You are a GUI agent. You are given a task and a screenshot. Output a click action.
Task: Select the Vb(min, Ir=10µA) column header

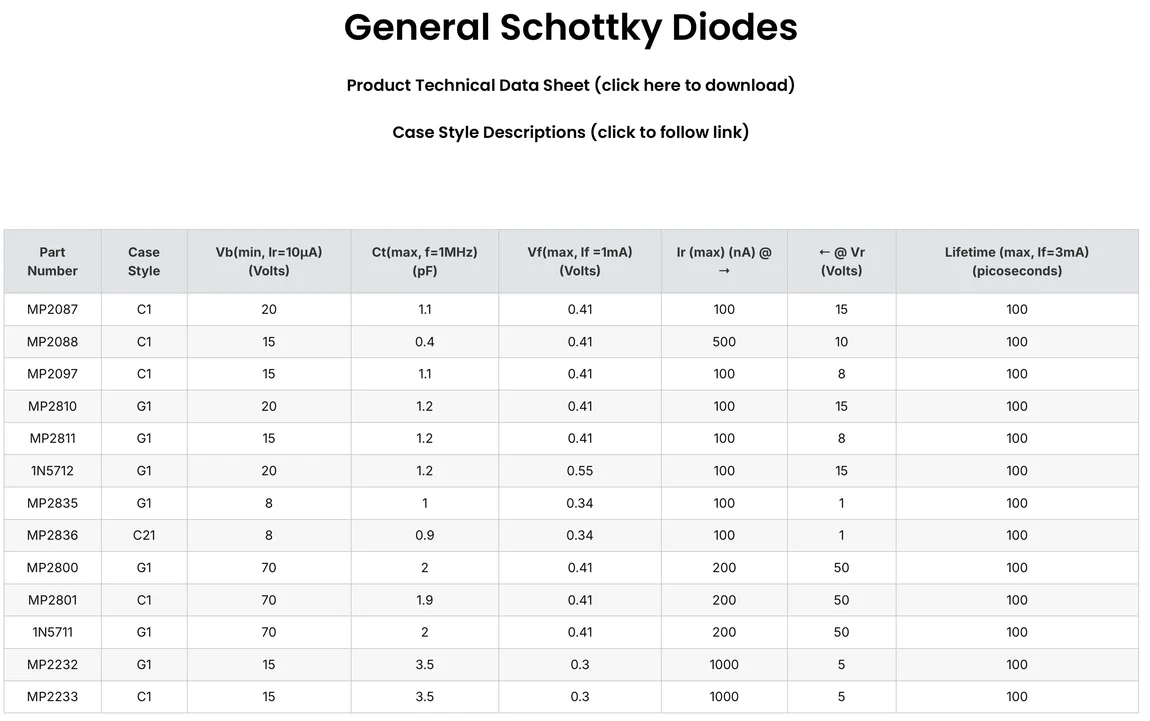pos(269,261)
